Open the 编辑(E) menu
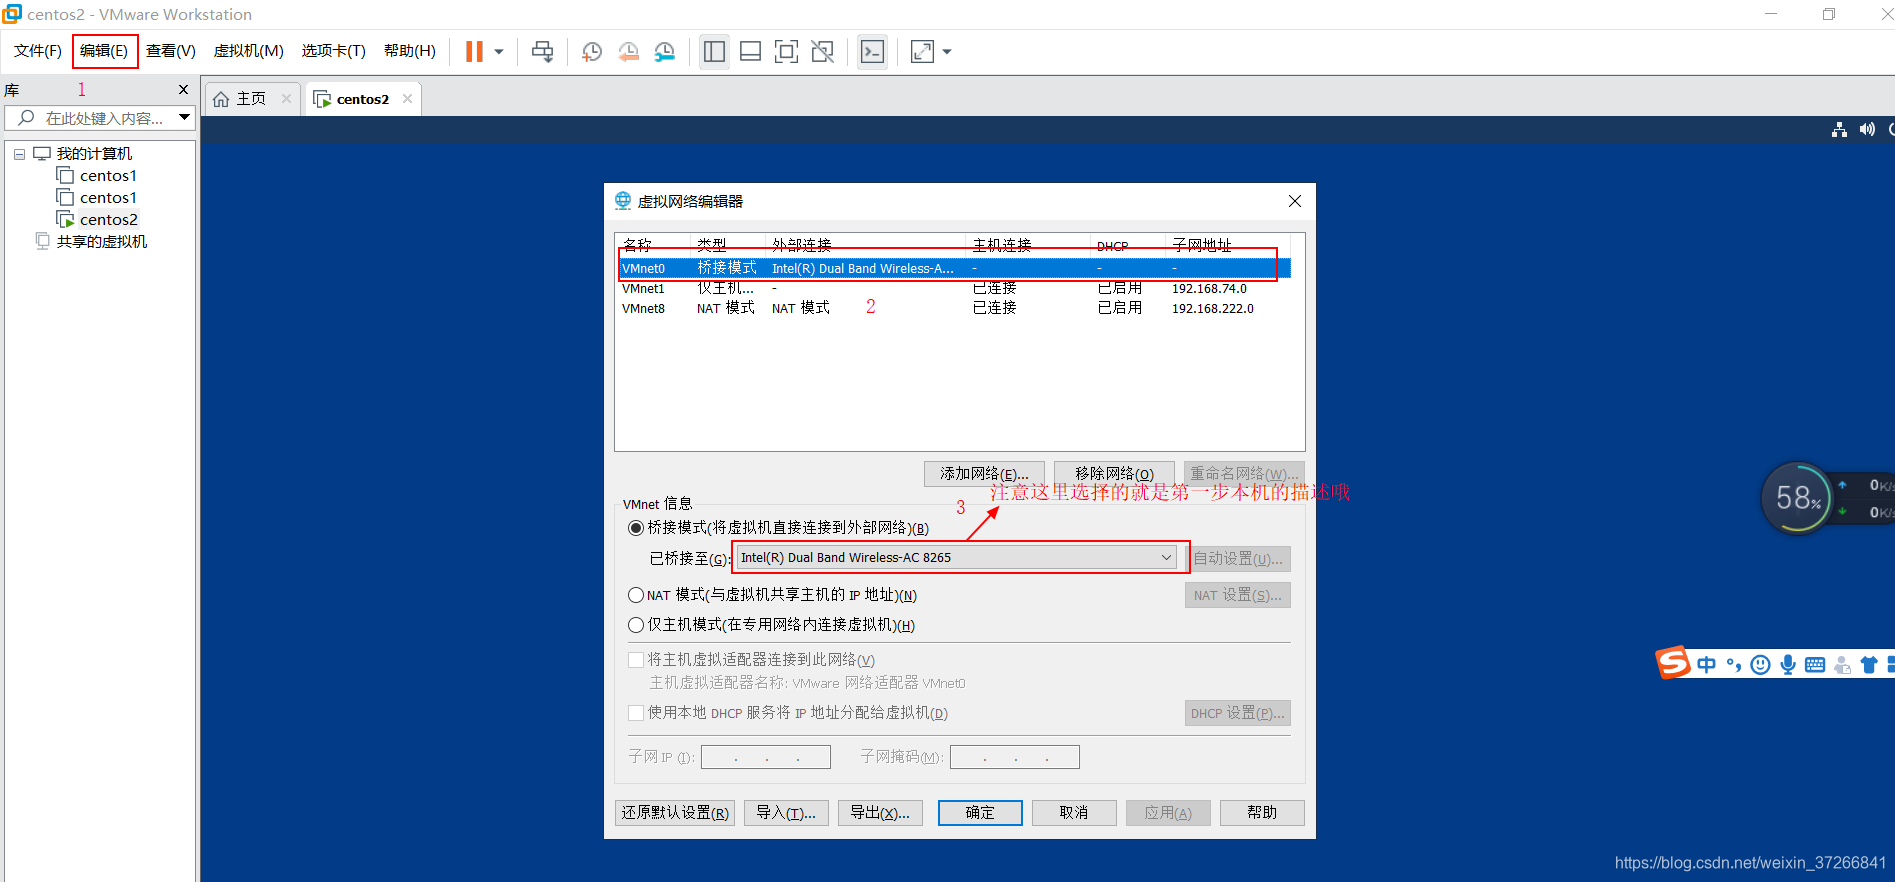 point(104,51)
